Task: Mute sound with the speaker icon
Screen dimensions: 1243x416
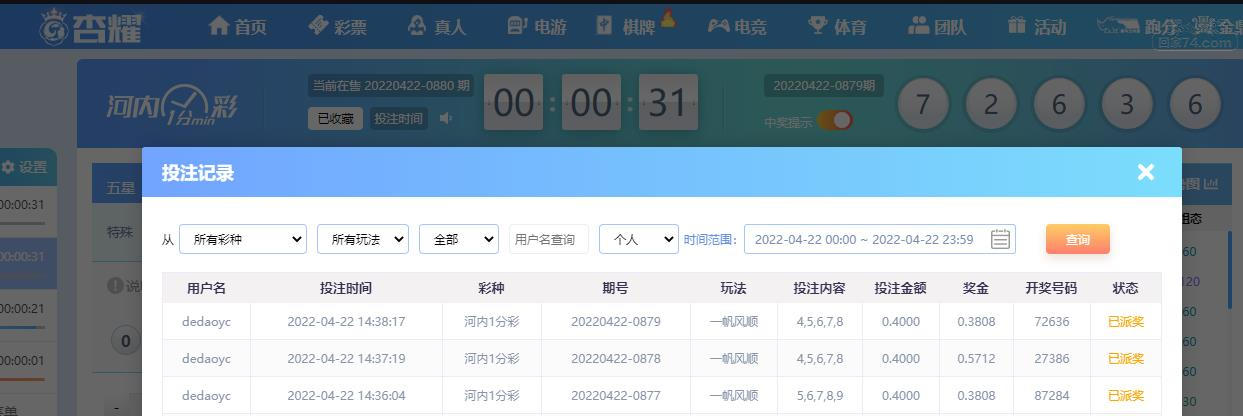Action: click(445, 118)
